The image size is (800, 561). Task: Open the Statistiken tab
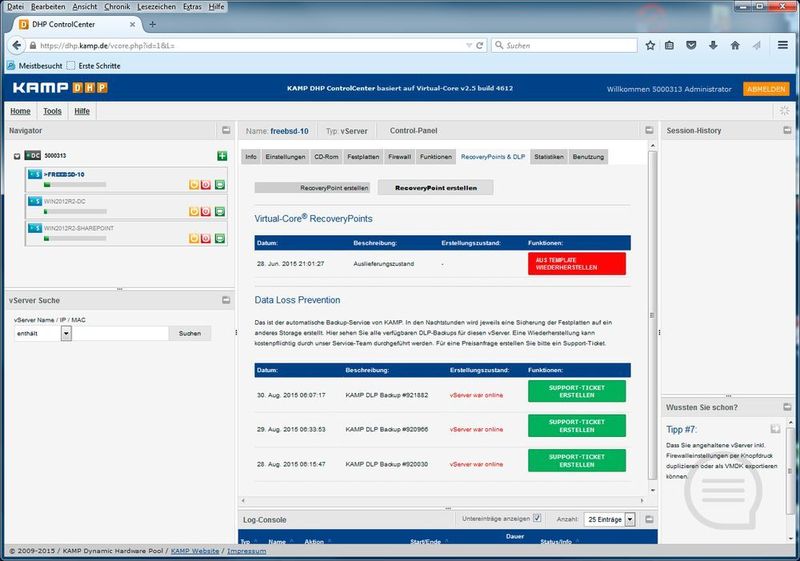point(549,157)
